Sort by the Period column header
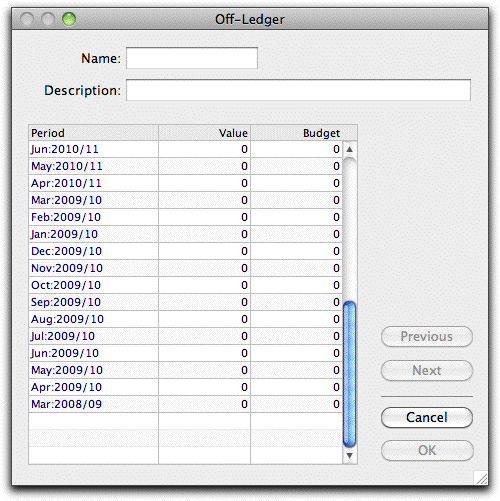 (x=93, y=133)
